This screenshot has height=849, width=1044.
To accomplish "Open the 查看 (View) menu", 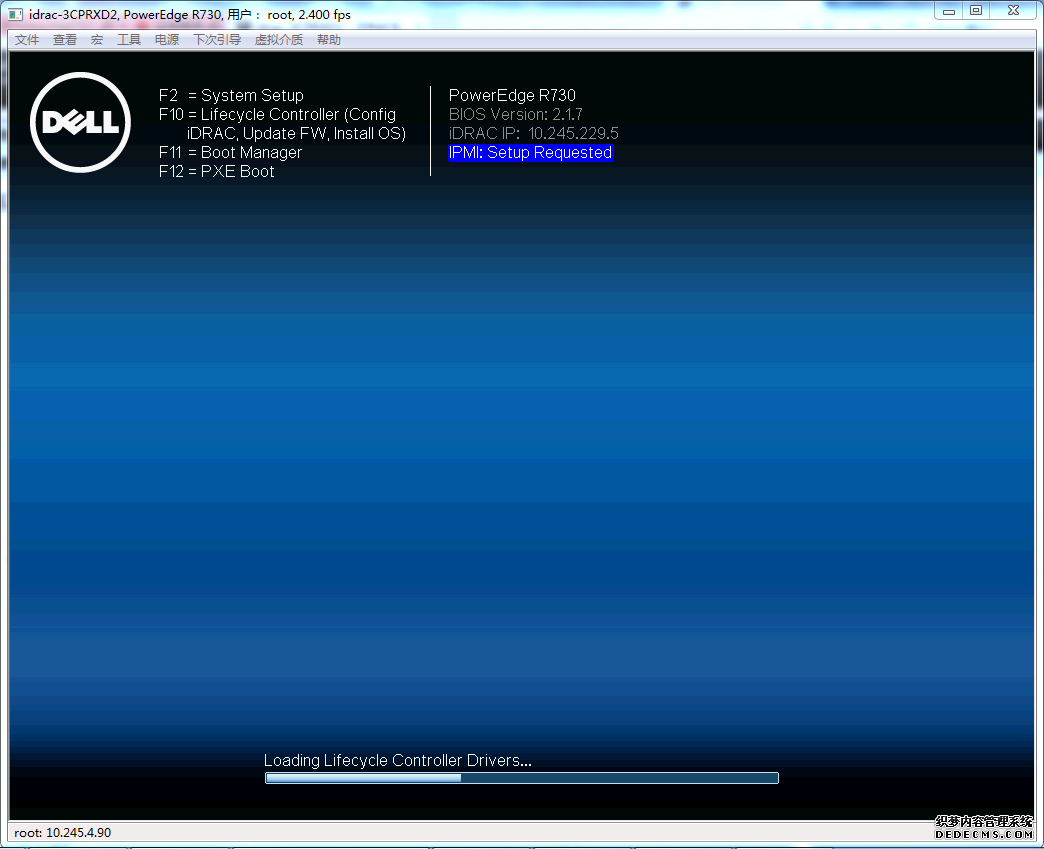I will (65, 40).
